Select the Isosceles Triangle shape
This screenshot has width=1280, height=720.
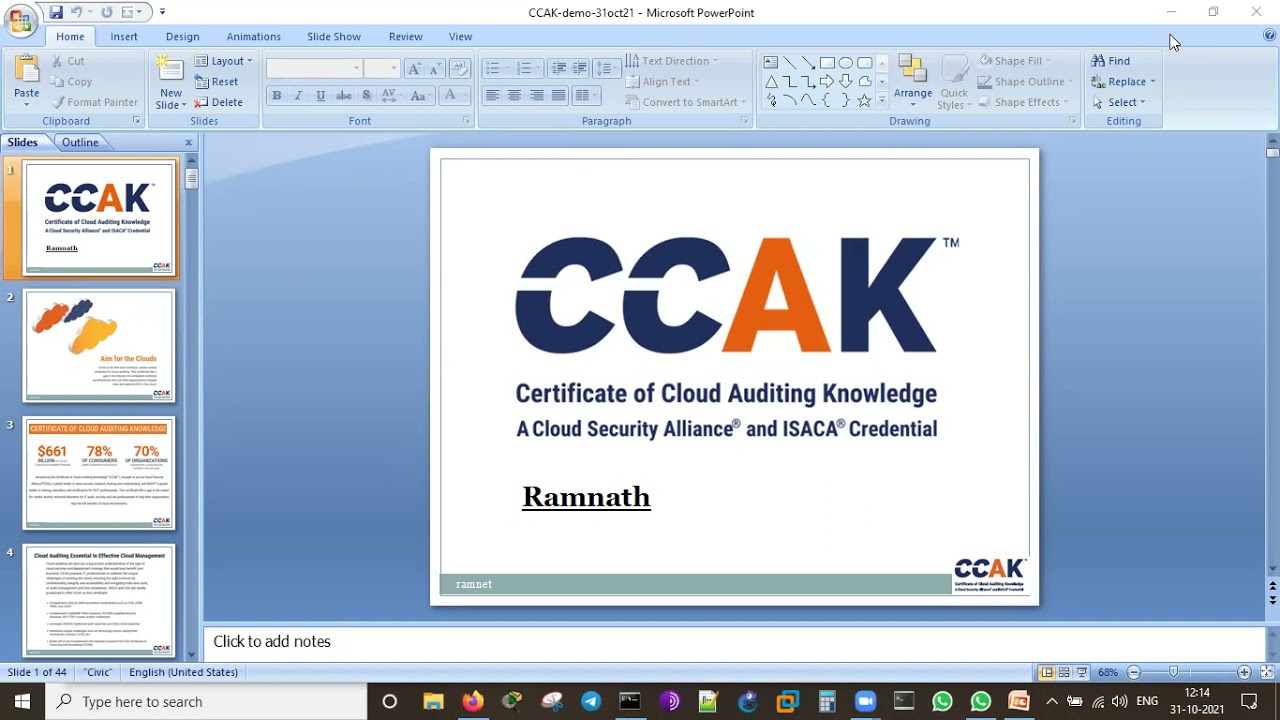(x=771, y=81)
